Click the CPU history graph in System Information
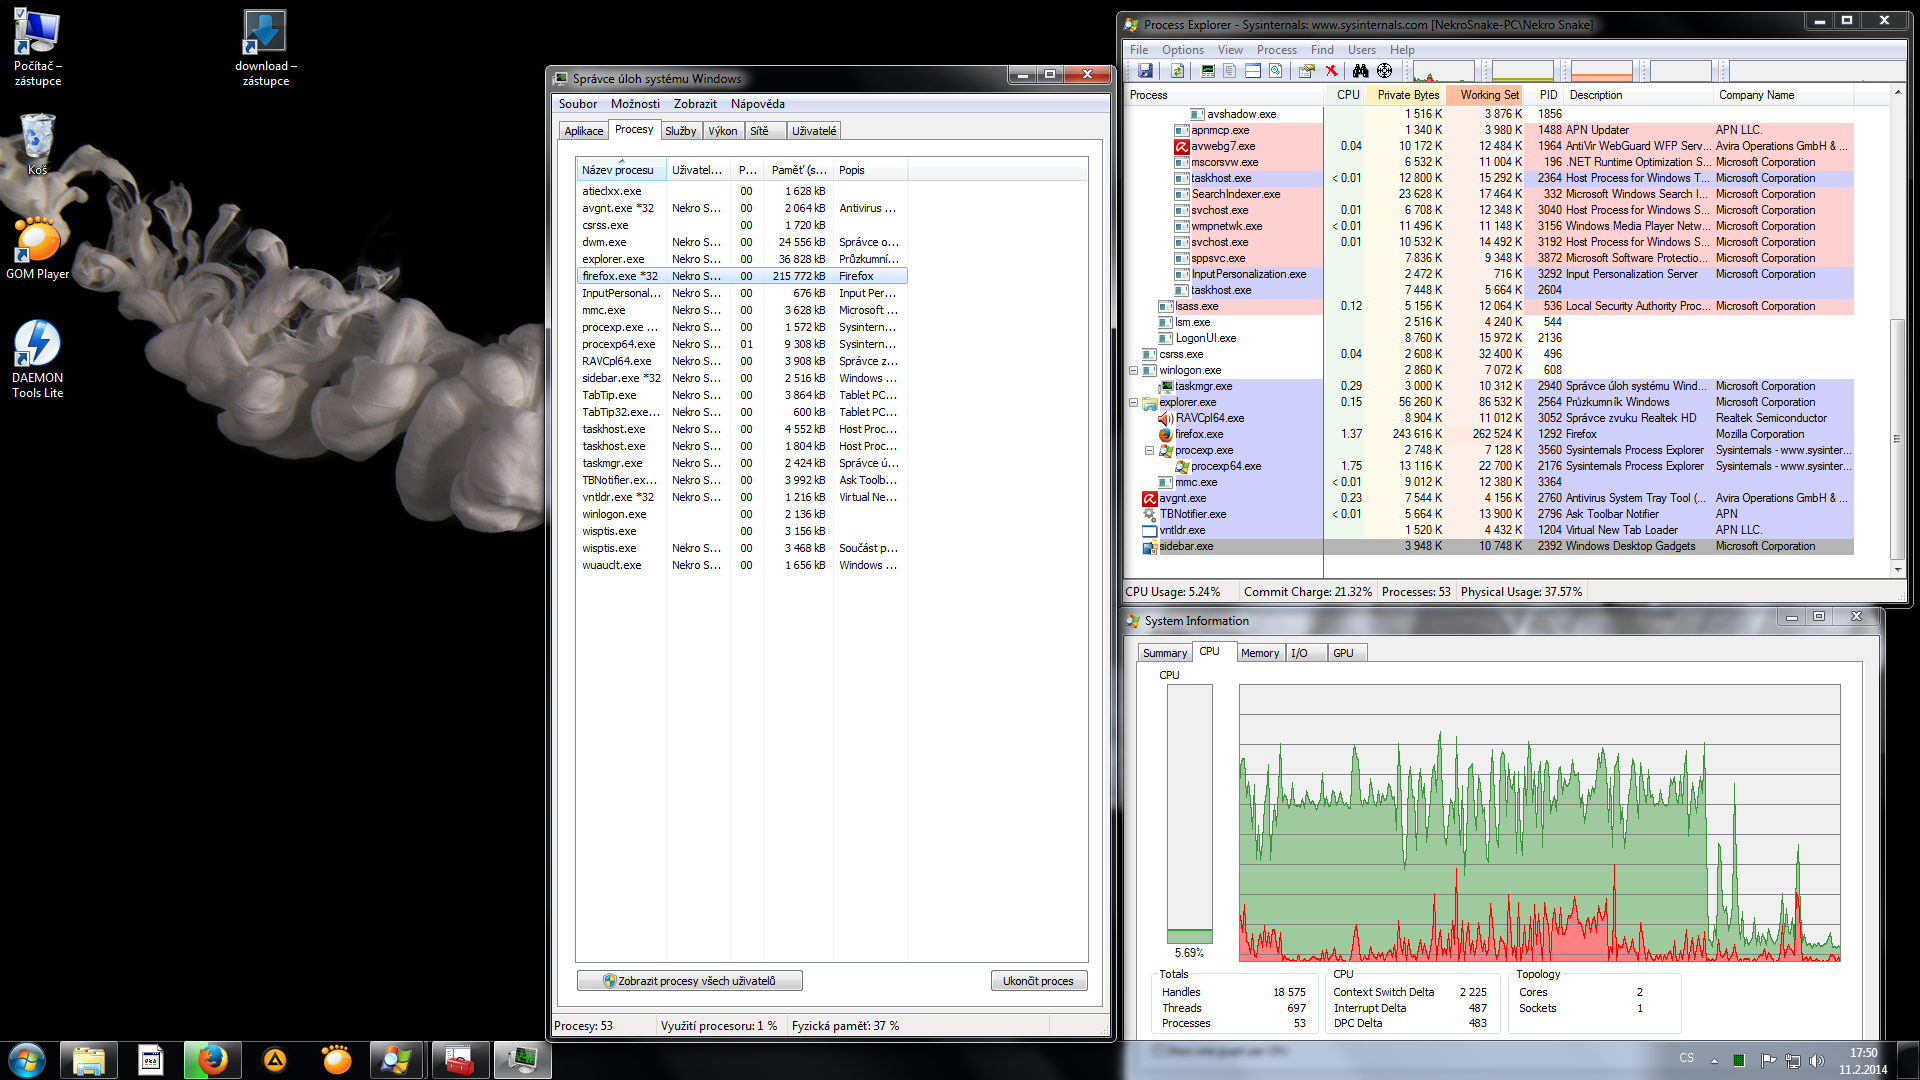 (1539, 823)
